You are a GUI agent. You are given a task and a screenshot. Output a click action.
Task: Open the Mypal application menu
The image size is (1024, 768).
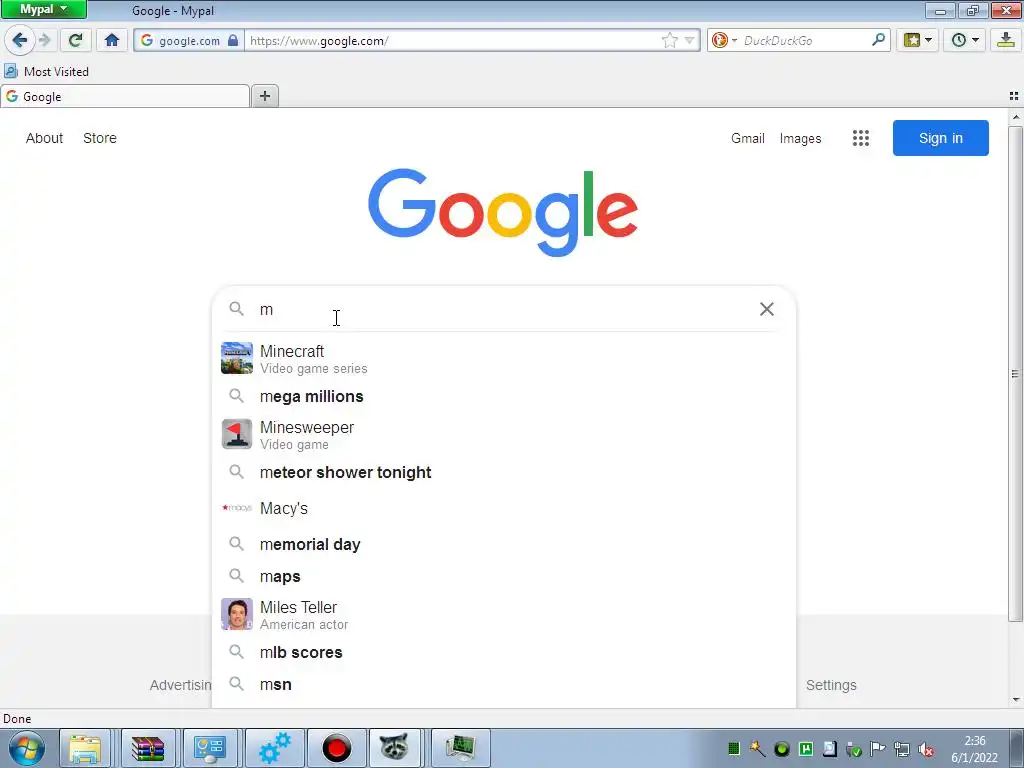point(43,9)
